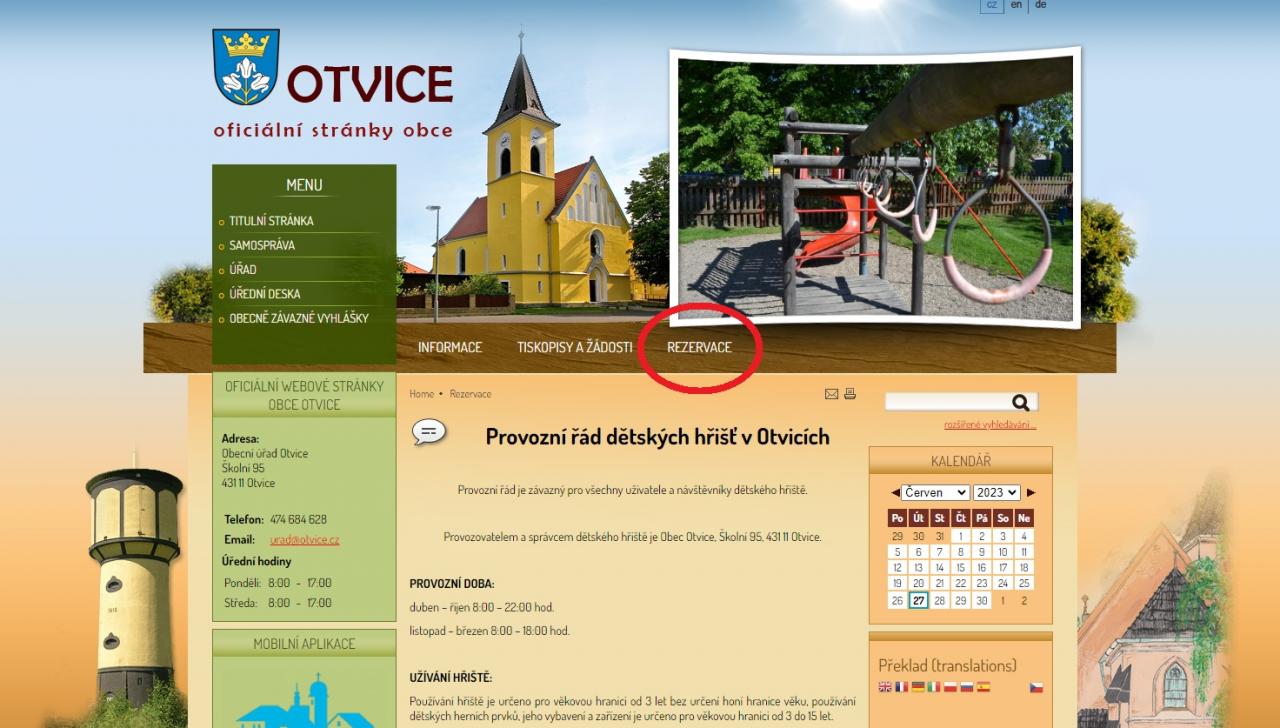Open the Červen month dropdown
Viewport: 1280px width, 728px height.
coord(935,493)
